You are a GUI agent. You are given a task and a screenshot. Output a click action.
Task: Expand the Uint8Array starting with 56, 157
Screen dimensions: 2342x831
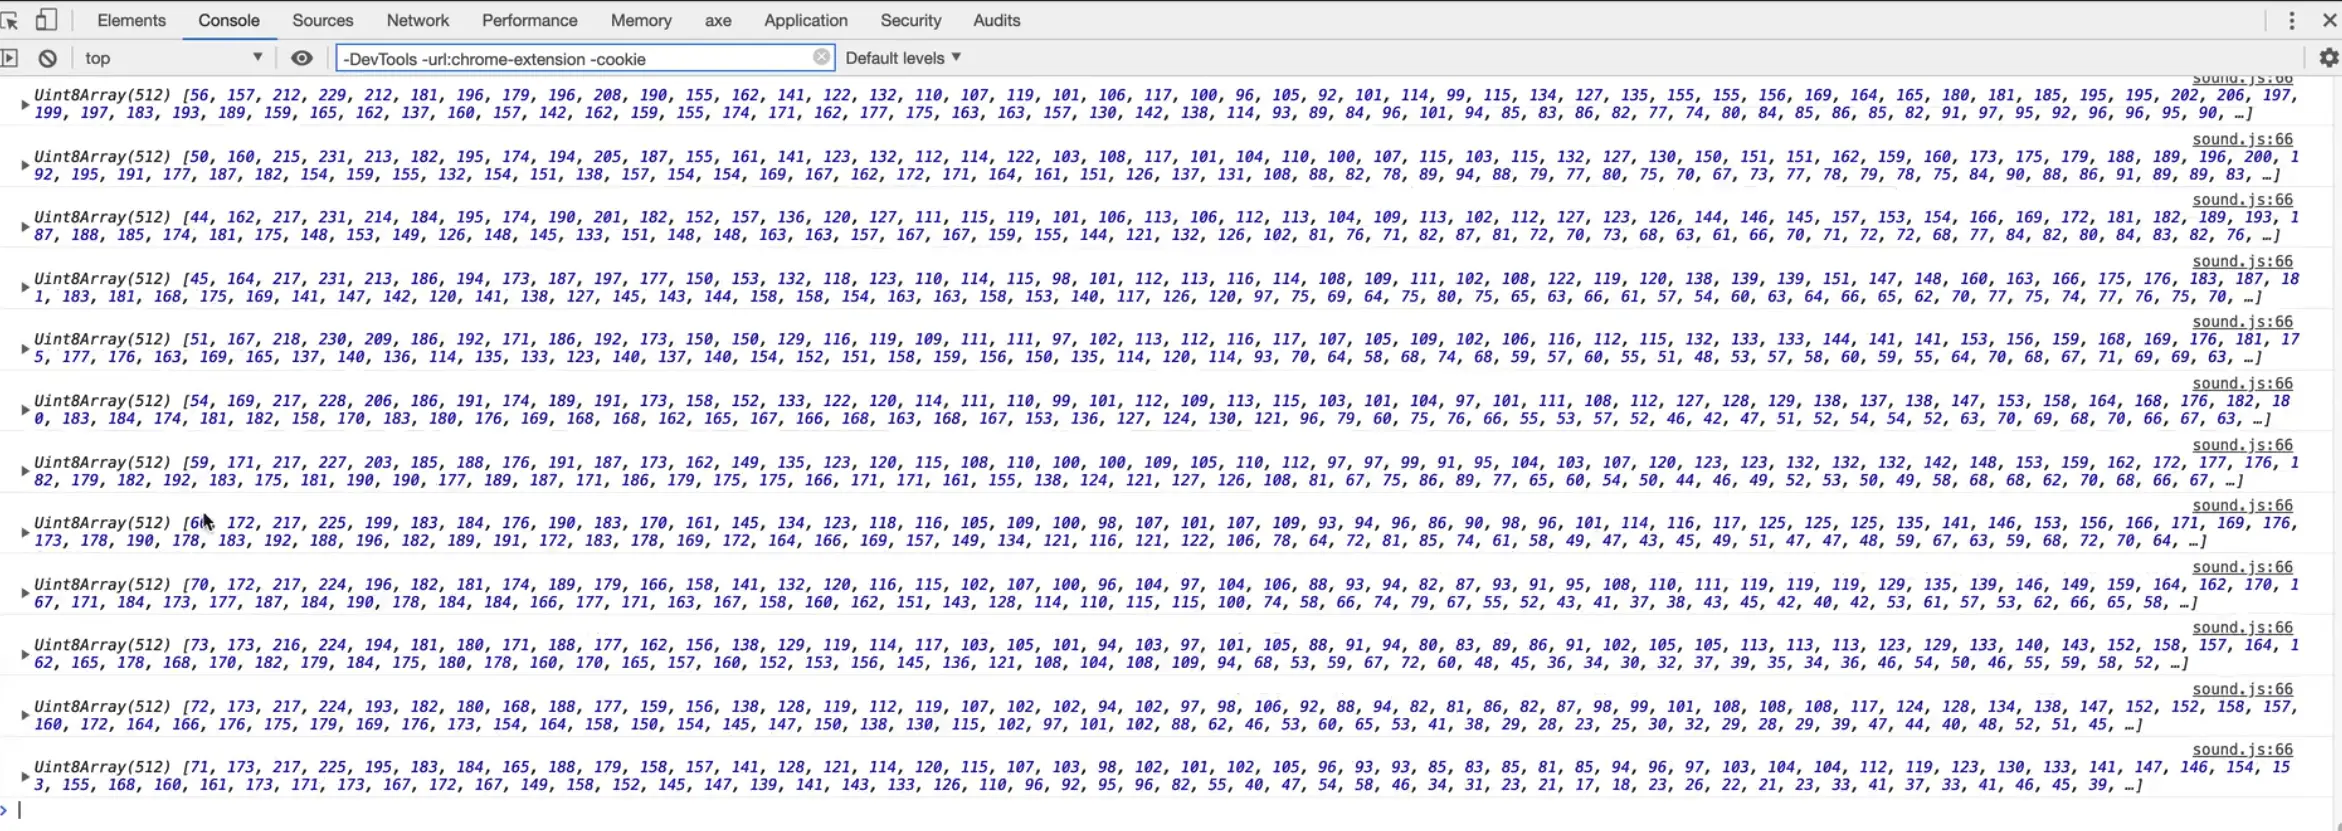tap(25, 104)
